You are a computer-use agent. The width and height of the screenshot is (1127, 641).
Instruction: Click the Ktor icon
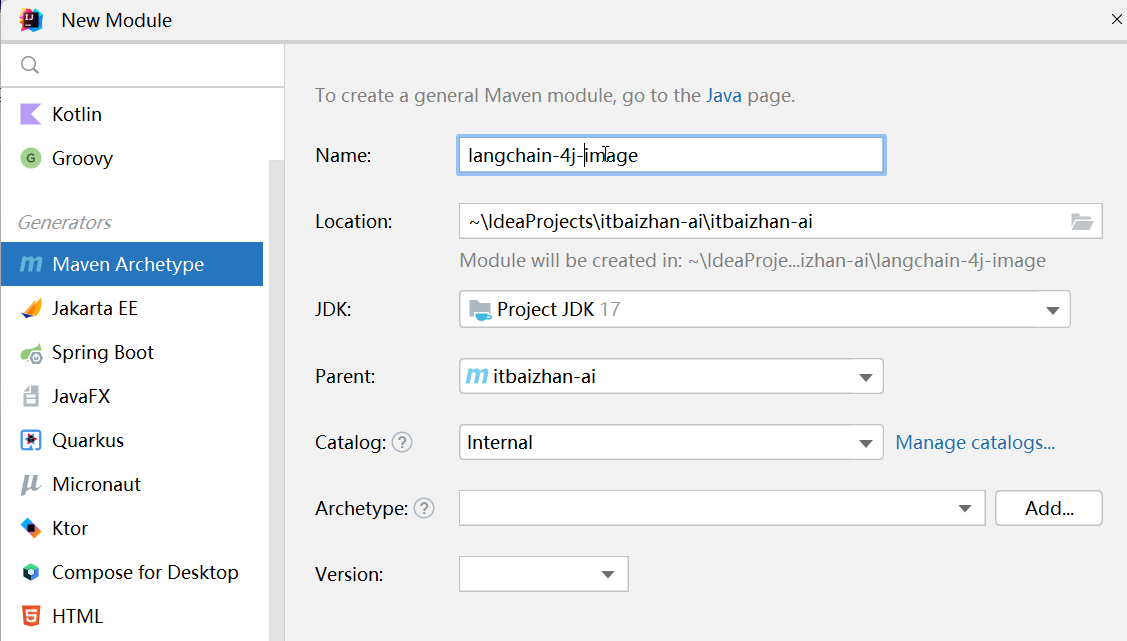click(x=30, y=528)
